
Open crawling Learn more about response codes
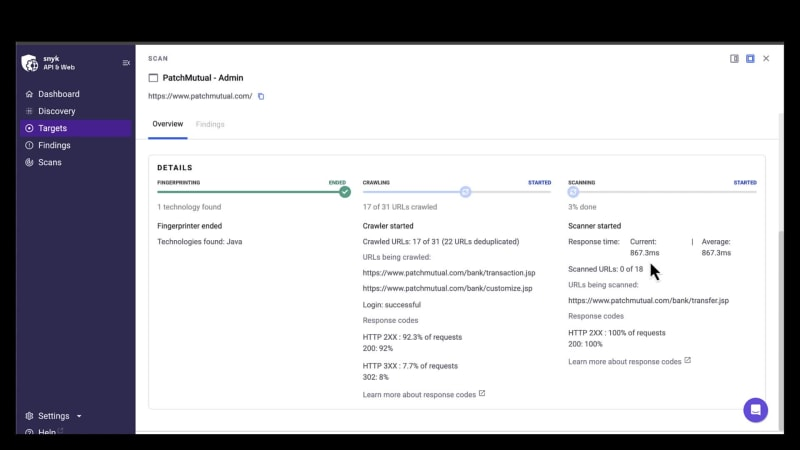(x=419, y=394)
